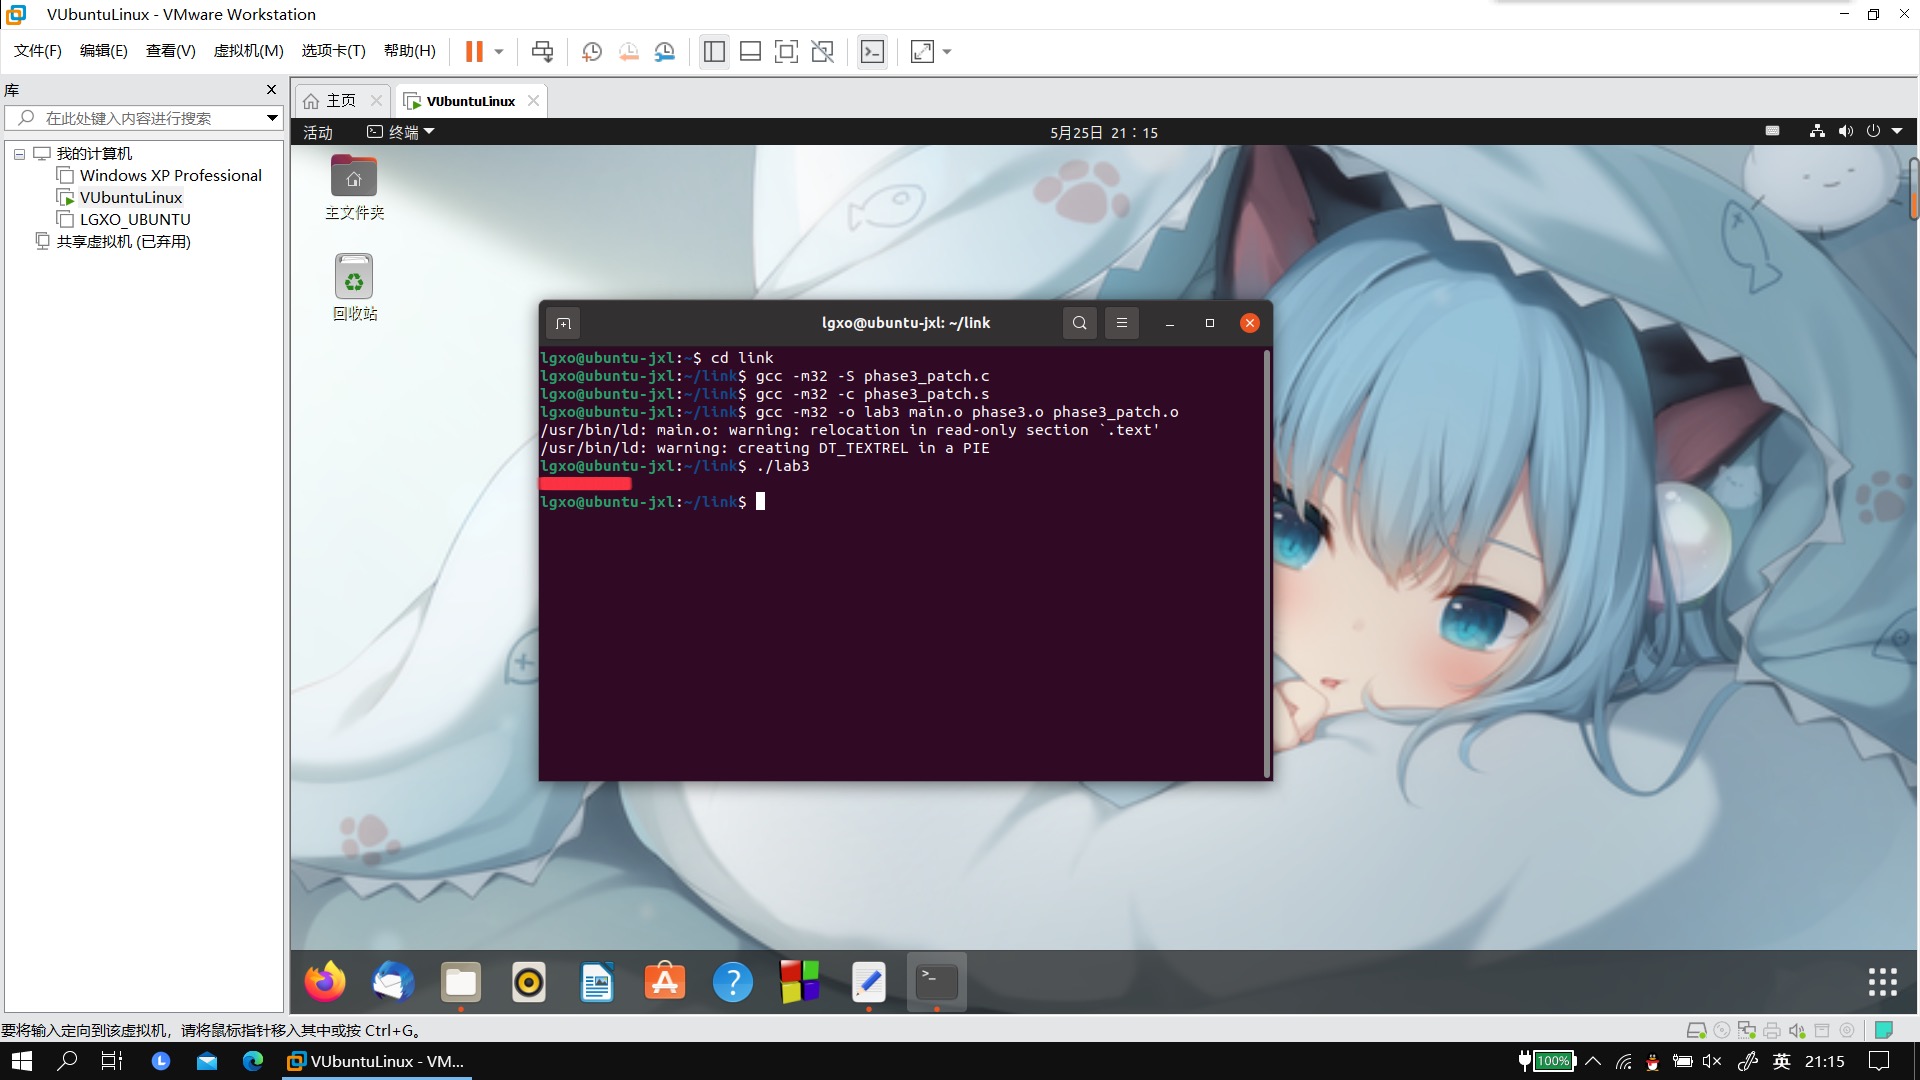Image resolution: width=1920 pixels, height=1080 pixels.
Task: Open the library search filter dropdown arrow
Action: click(272, 118)
